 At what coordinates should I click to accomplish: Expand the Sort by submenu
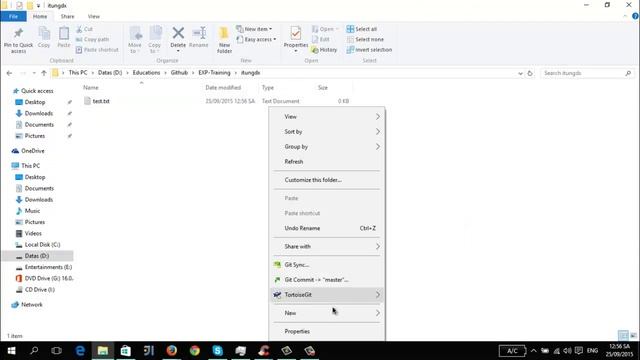[x=327, y=131]
